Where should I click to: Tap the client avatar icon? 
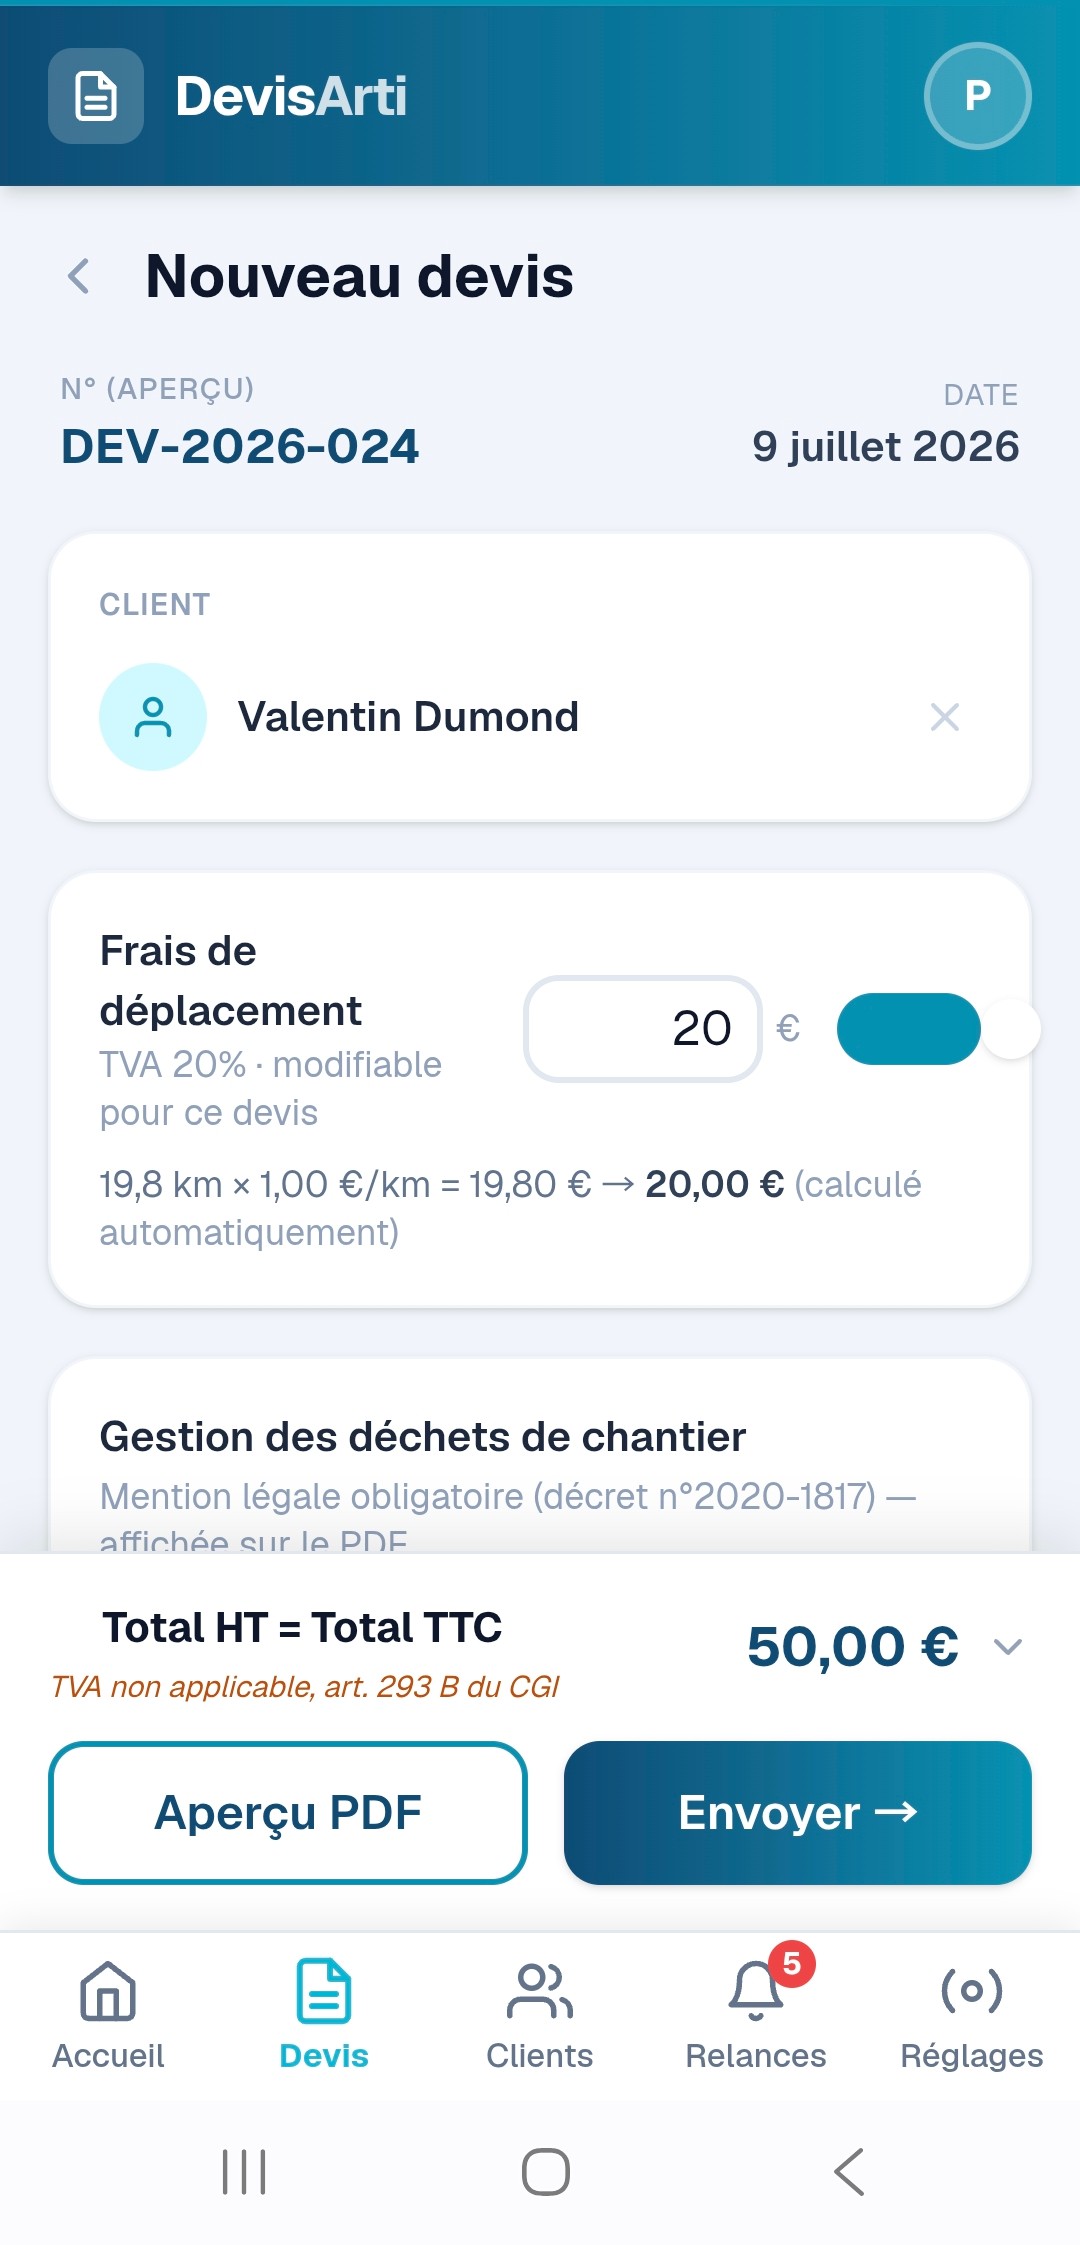point(153,717)
